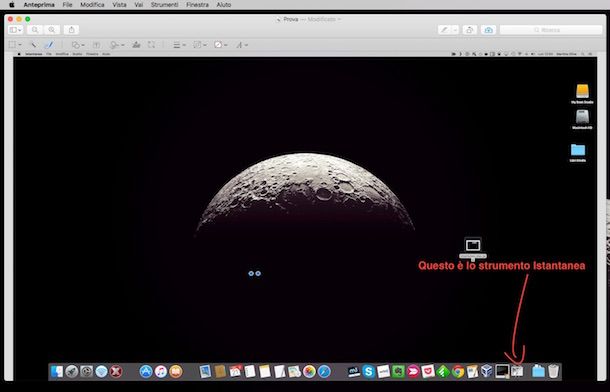Rotate the image with the rotate button

pyautogui.click(x=470, y=30)
